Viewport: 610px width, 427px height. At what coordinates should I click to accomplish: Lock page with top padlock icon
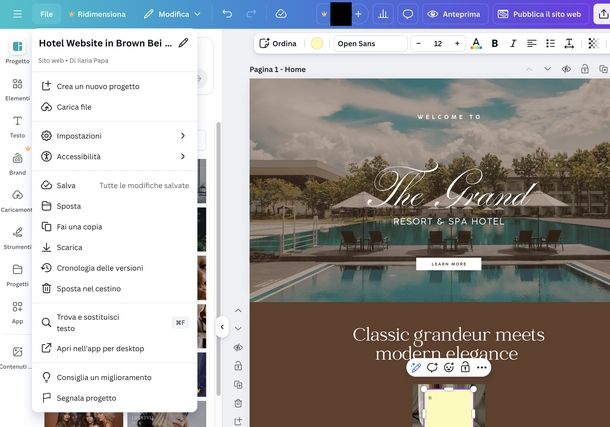click(585, 69)
